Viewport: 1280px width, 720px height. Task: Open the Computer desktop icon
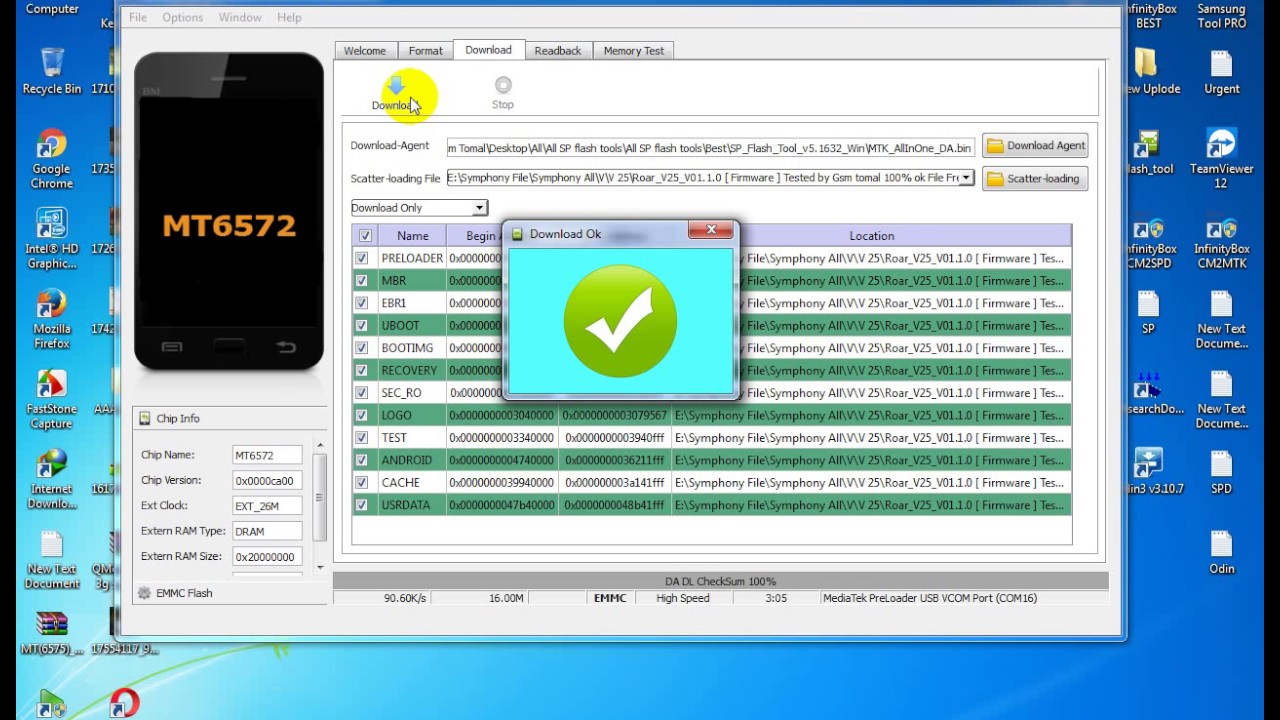point(52,9)
